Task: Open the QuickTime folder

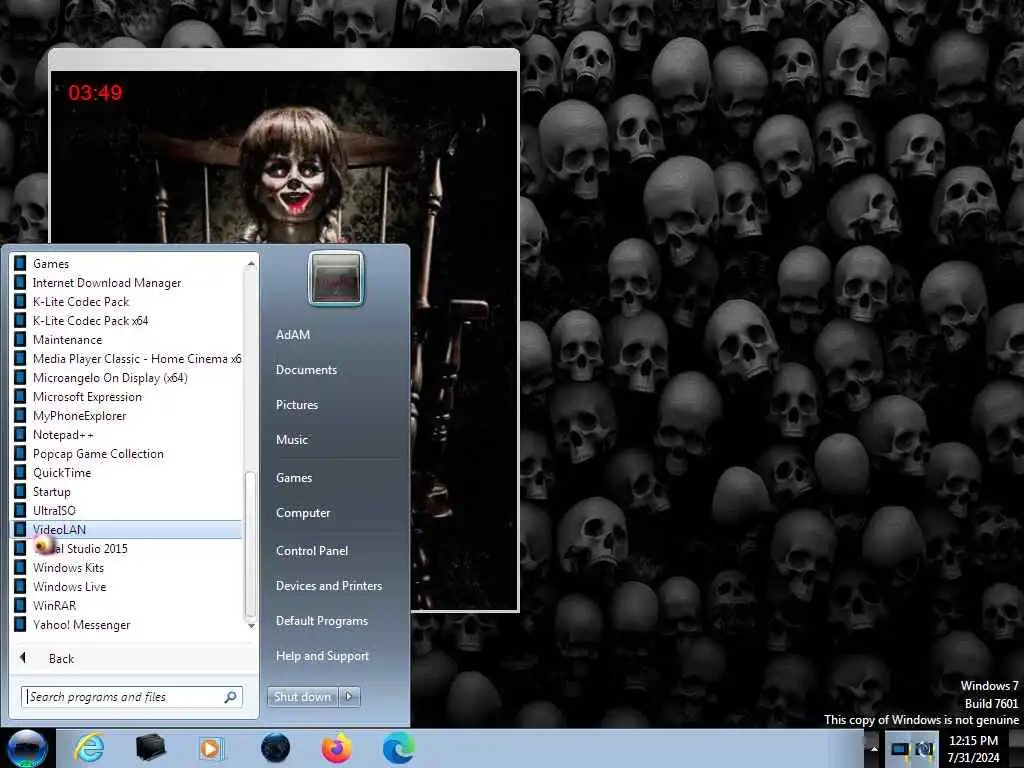Action: click(127, 472)
